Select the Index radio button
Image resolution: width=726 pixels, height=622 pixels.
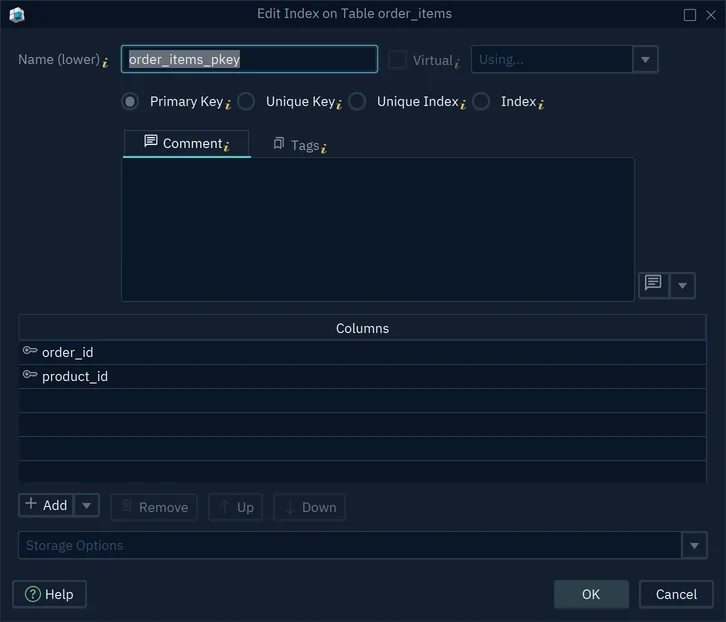[481, 101]
